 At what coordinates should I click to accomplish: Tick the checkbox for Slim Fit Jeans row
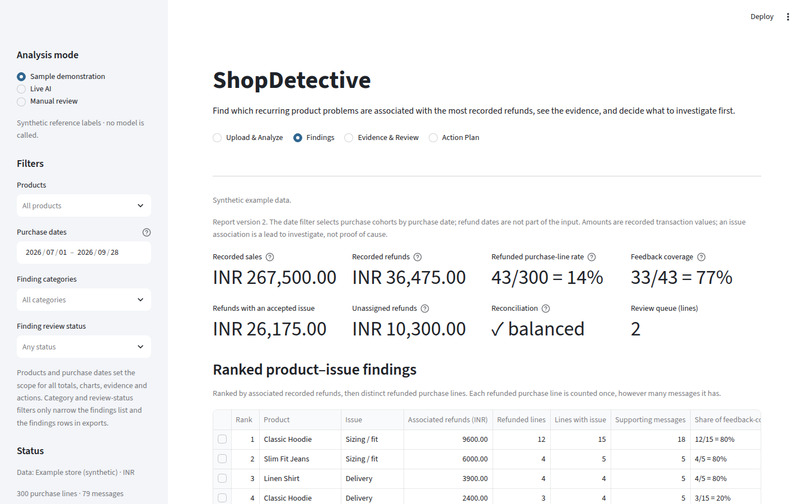coord(222,459)
